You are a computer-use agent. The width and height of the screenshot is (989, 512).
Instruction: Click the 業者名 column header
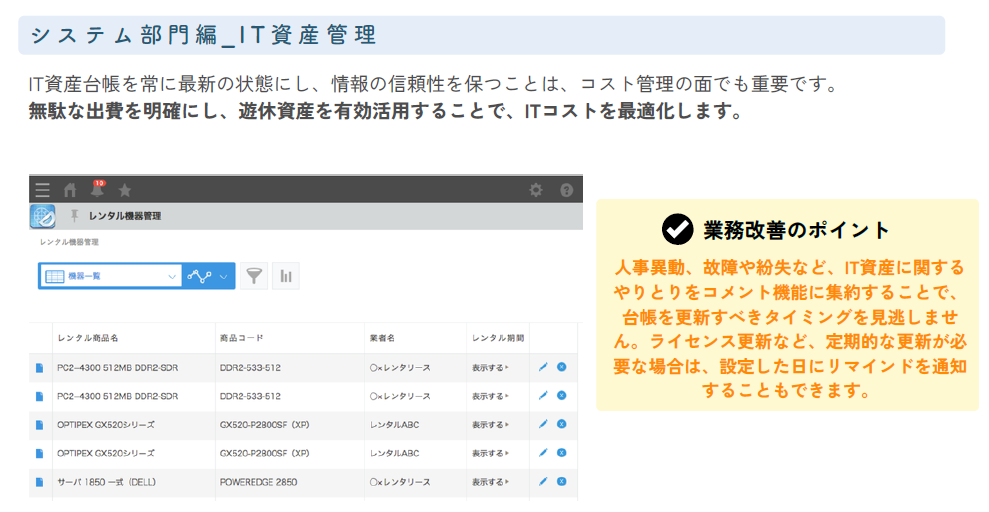pyautogui.click(x=382, y=338)
